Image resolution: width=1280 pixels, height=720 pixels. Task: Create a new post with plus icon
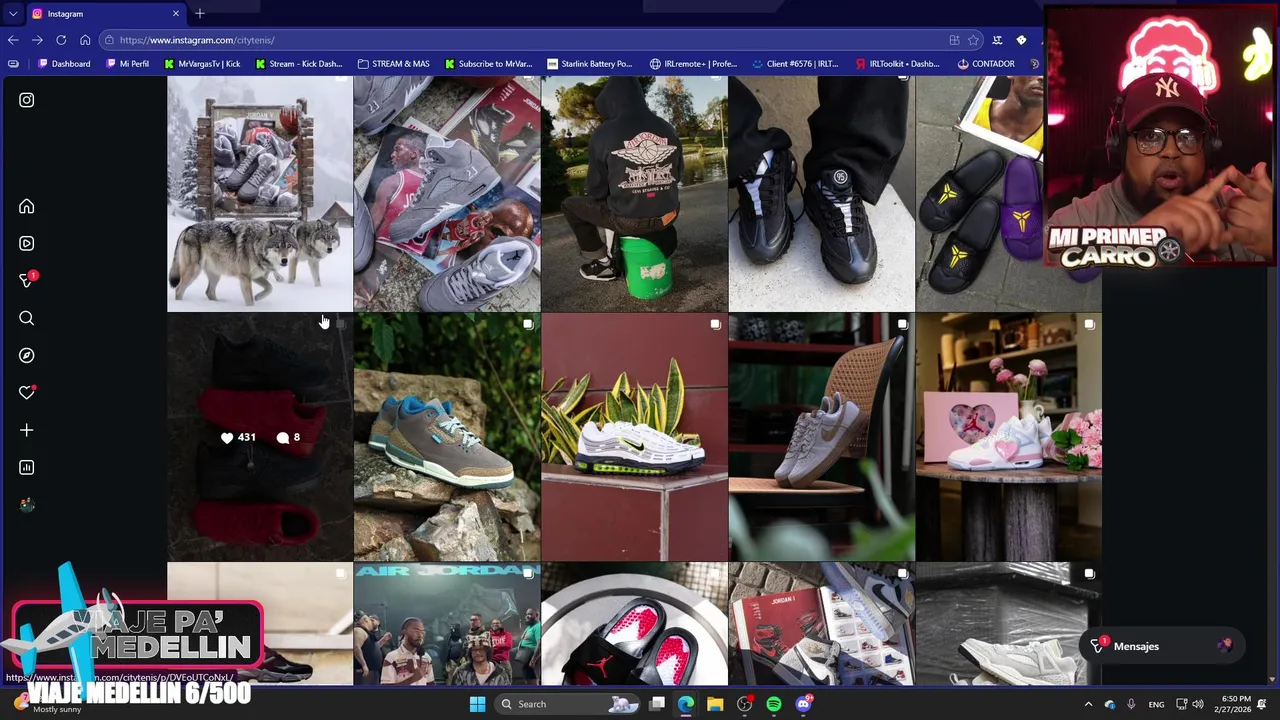pos(27,430)
